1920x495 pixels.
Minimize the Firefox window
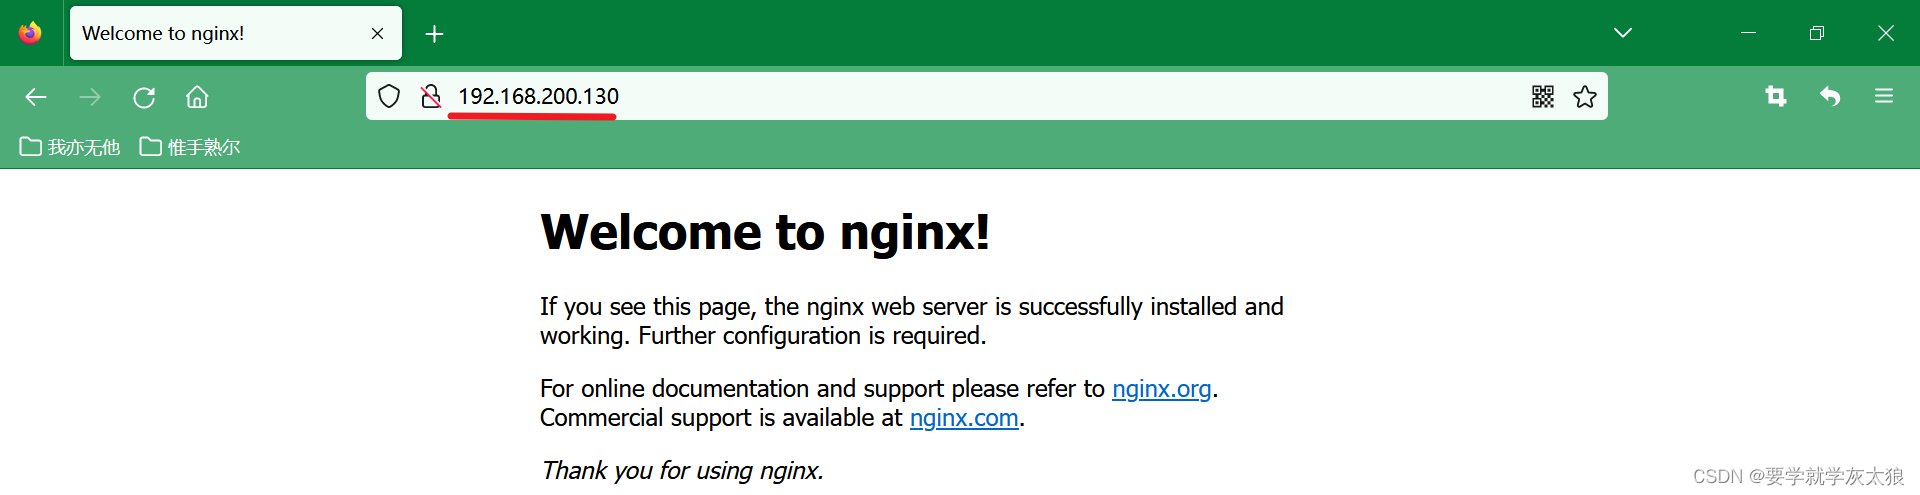point(1748,33)
